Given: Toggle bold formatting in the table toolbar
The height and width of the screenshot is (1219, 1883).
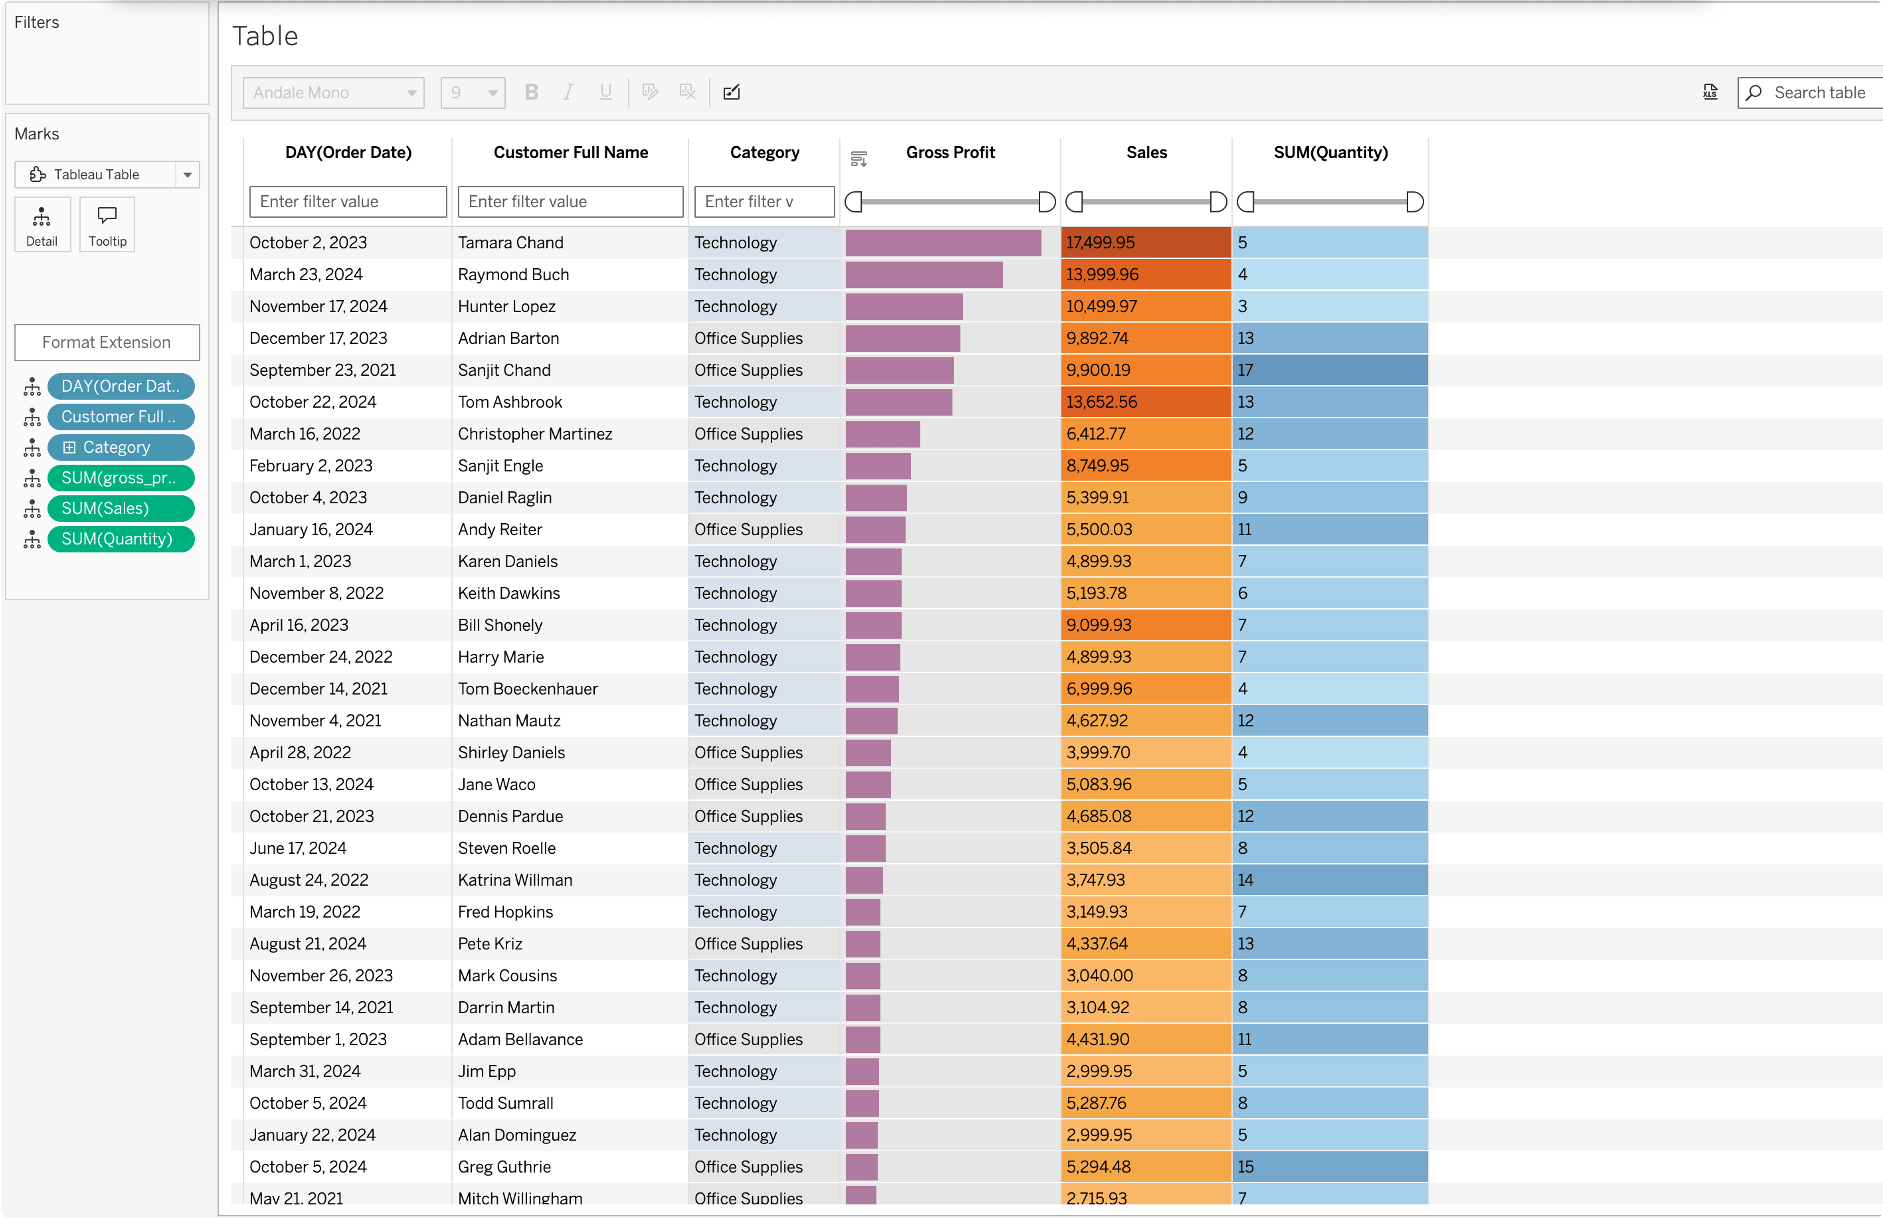Looking at the screenshot, I should pos(532,92).
